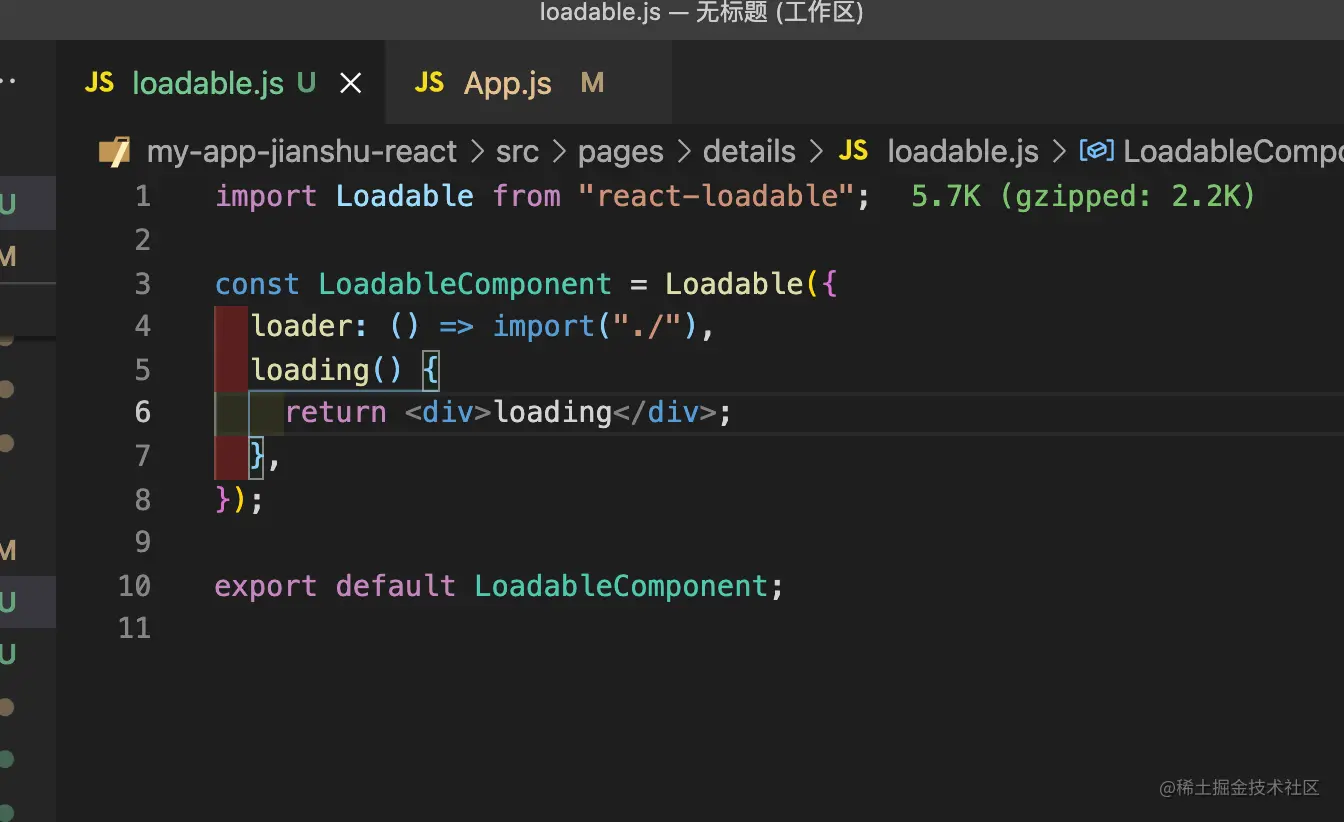Open the loadable.js breadcrumb segment
1344x822 pixels.
pyautogui.click(x=963, y=152)
